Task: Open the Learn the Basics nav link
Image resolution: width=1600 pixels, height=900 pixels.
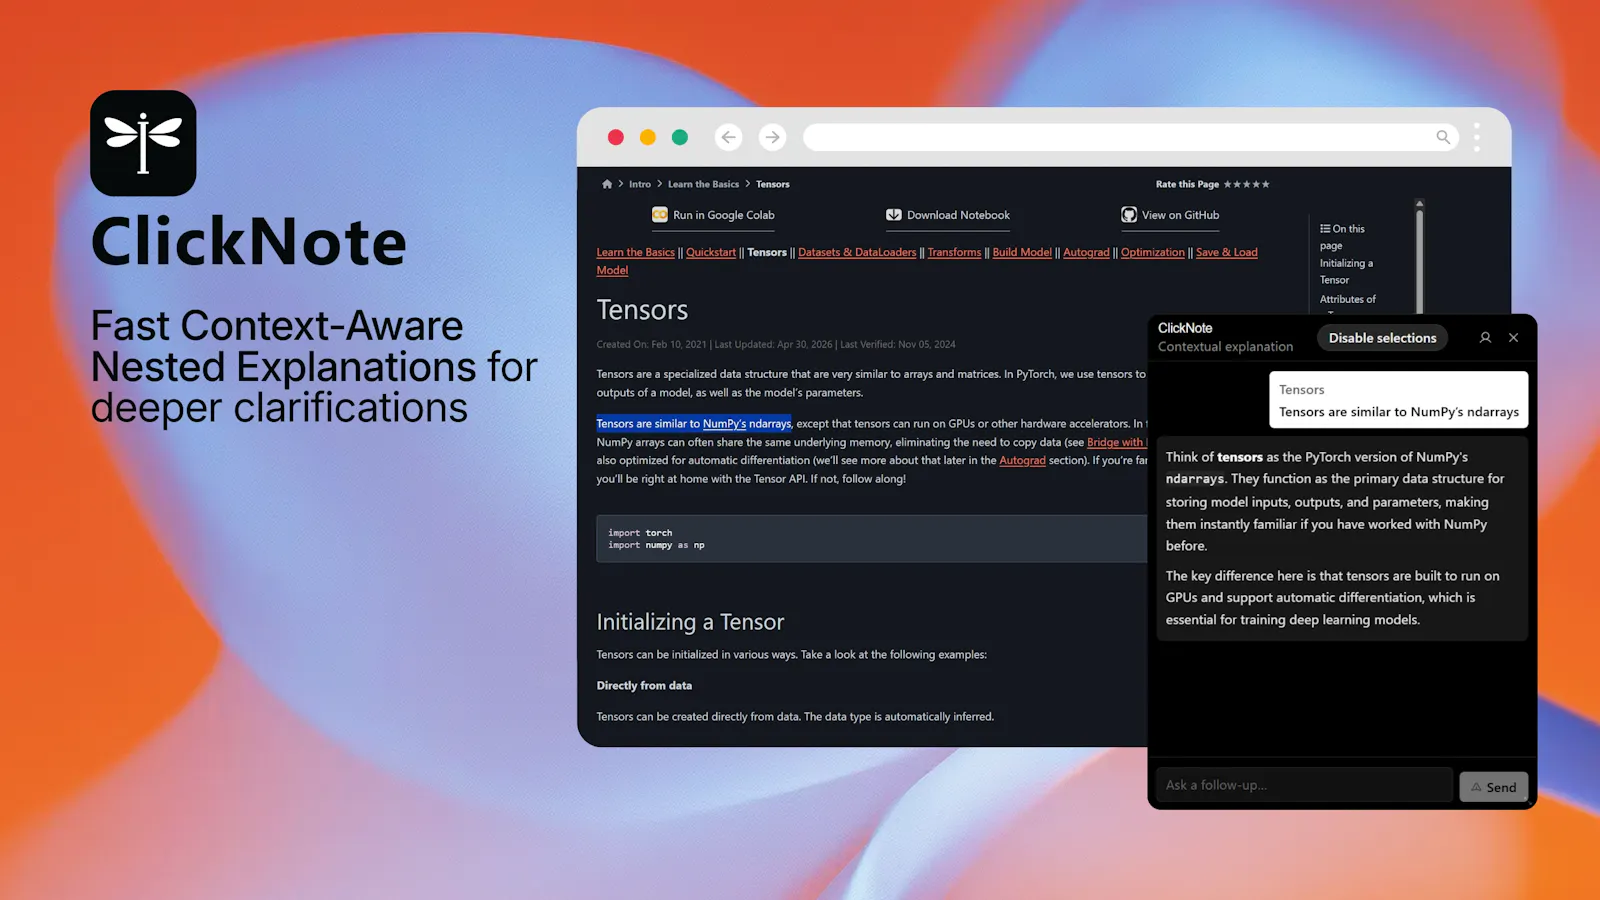Action: coord(636,252)
